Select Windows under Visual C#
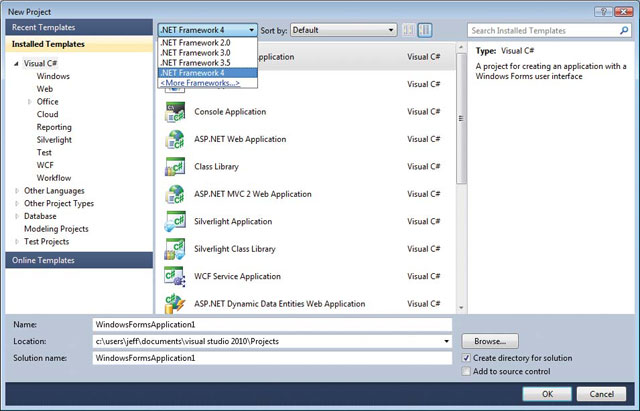This screenshot has height=411, width=640. coord(53,76)
